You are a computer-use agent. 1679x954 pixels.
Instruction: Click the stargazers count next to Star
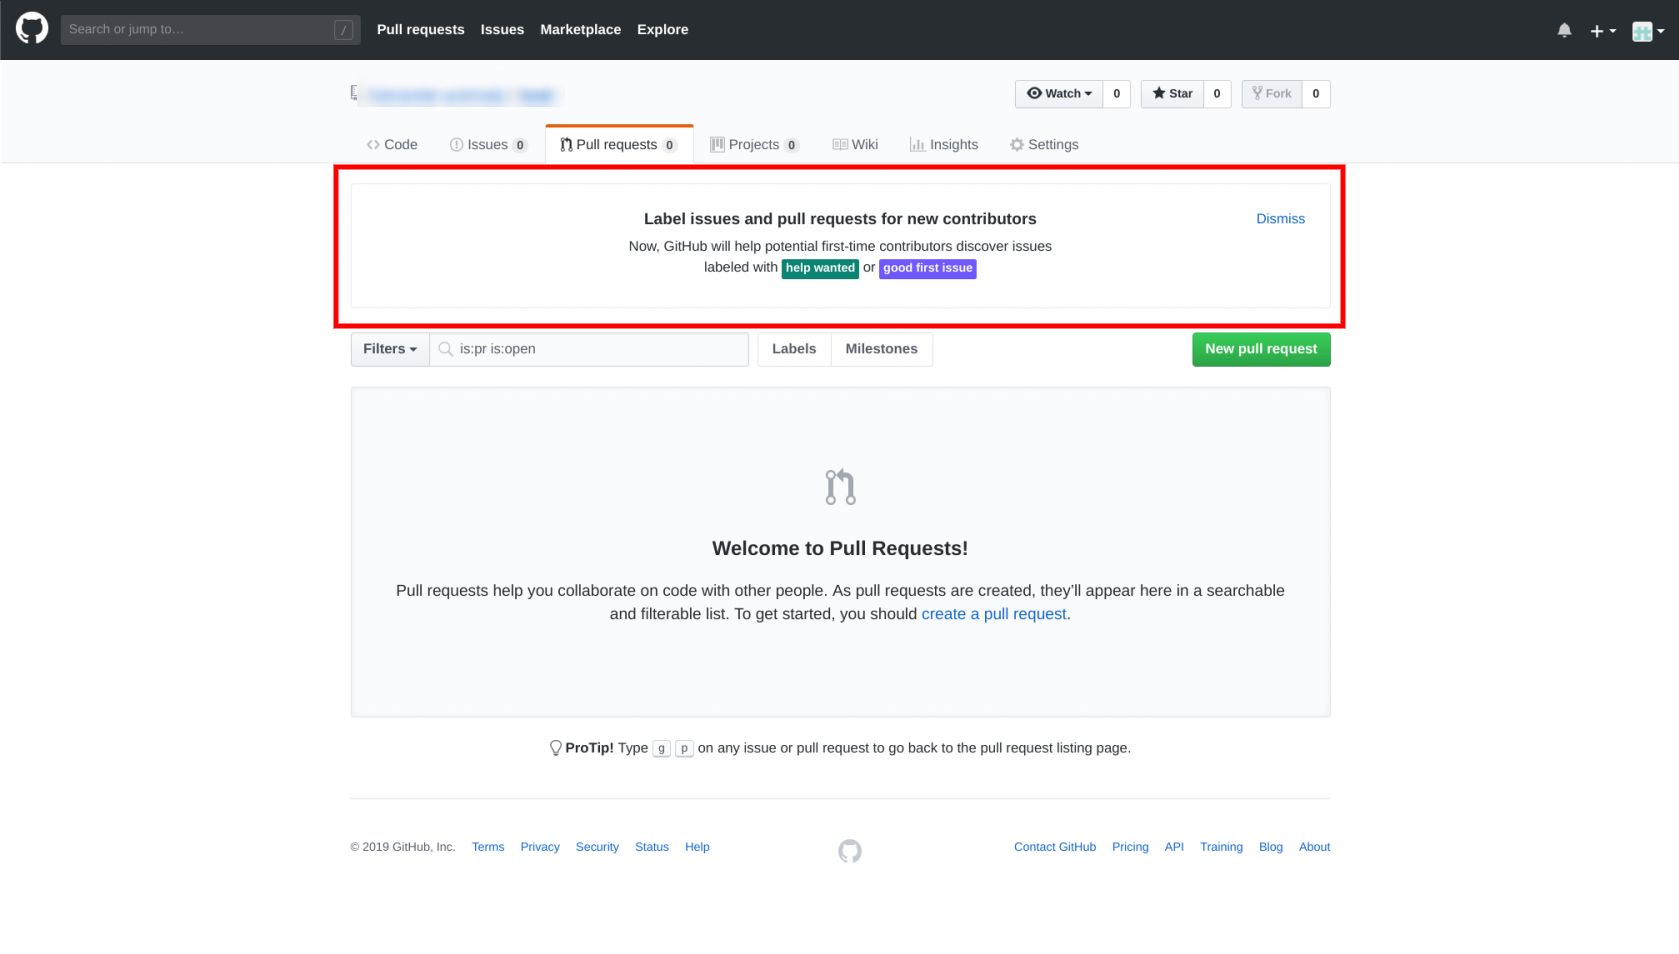click(x=1216, y=93)
